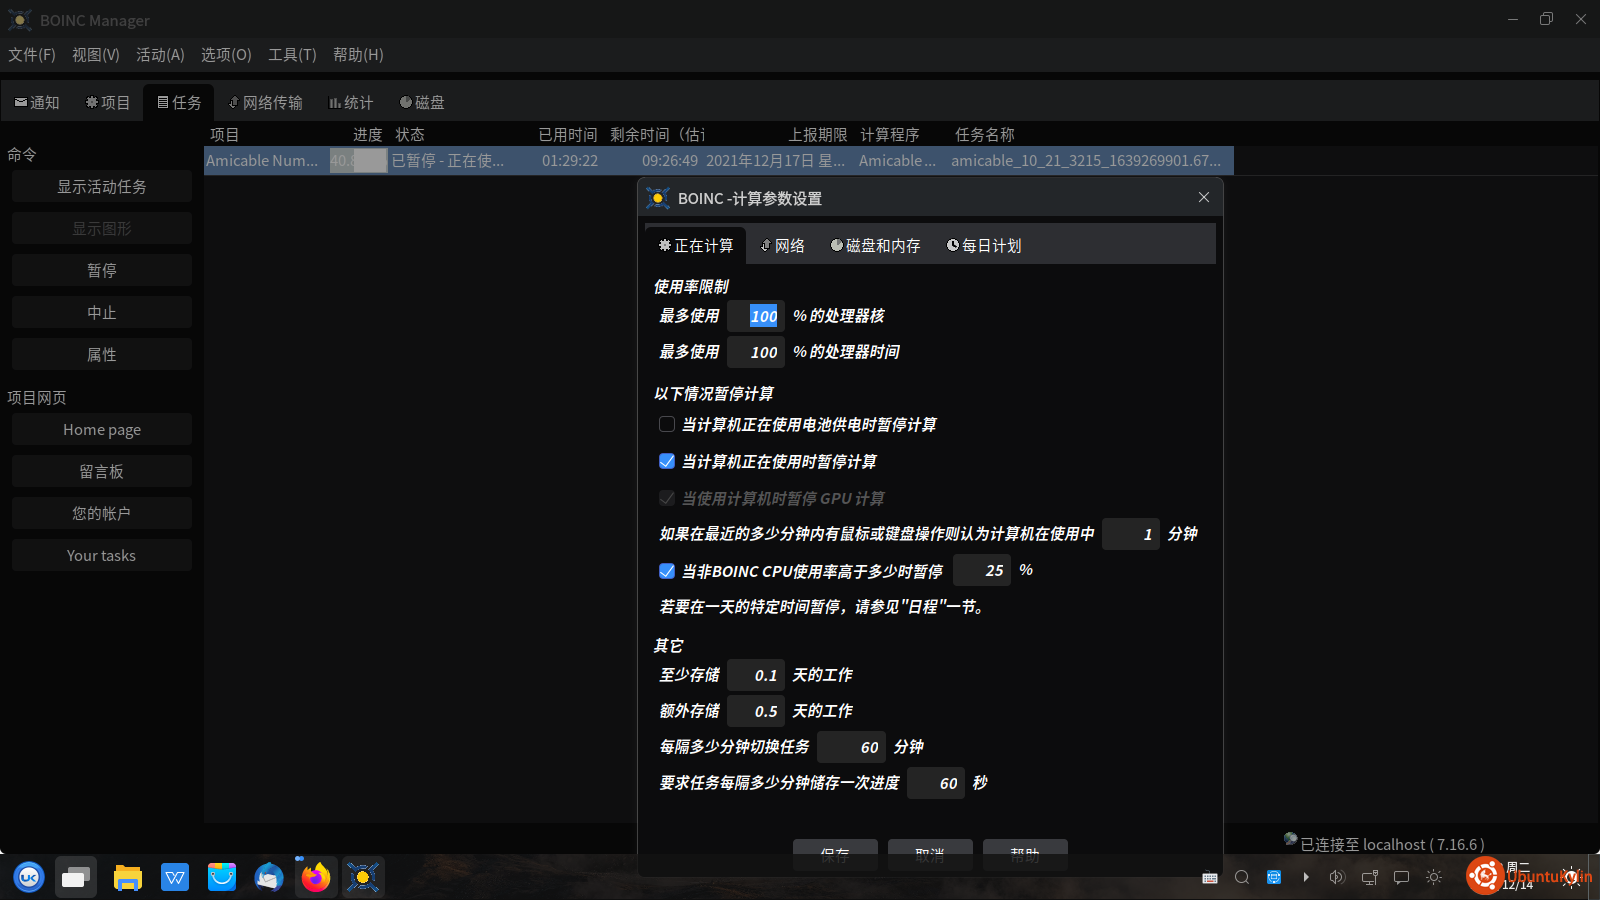Open Thunderbird mail from the taskbar

tap(269, 877)
